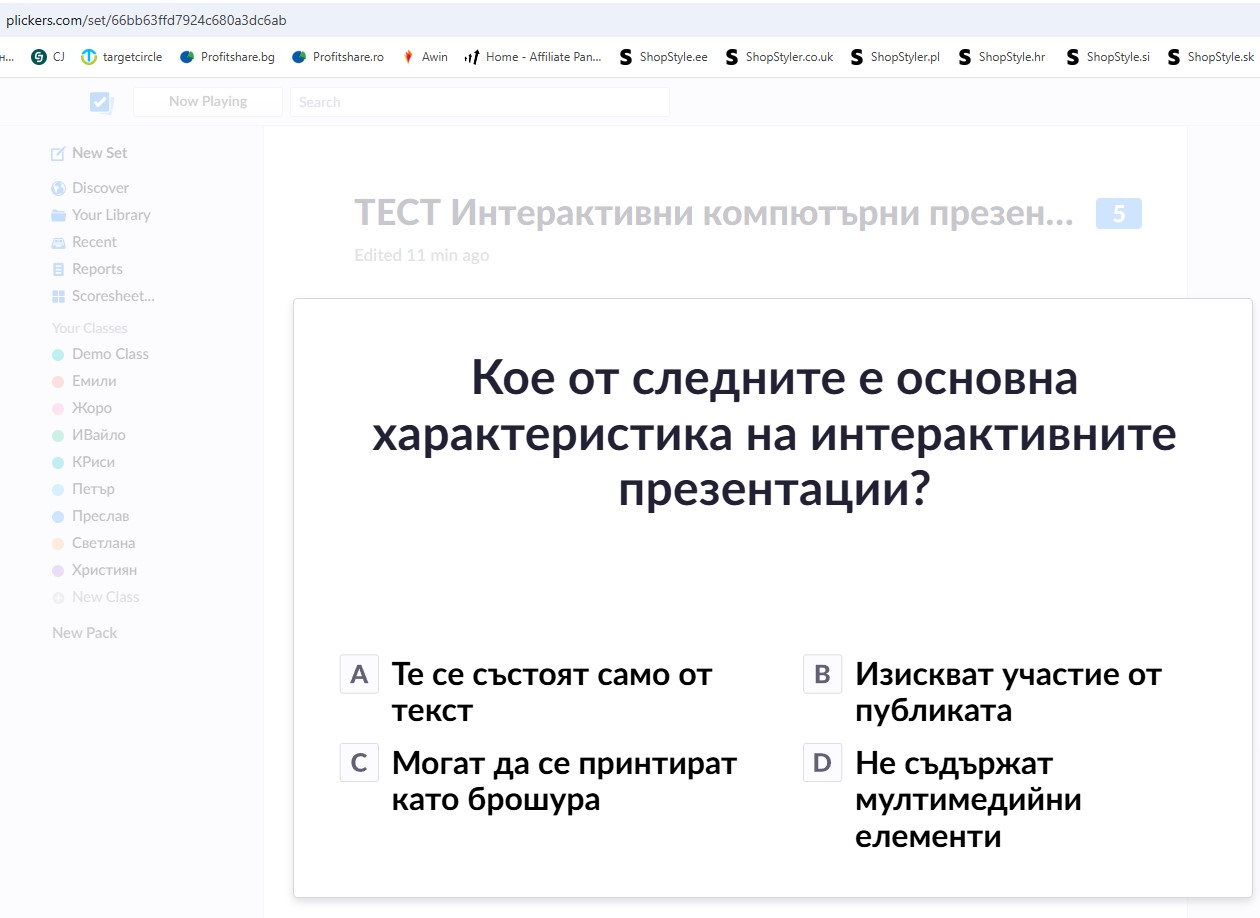Click the Search input field

(x=479, y=102)
